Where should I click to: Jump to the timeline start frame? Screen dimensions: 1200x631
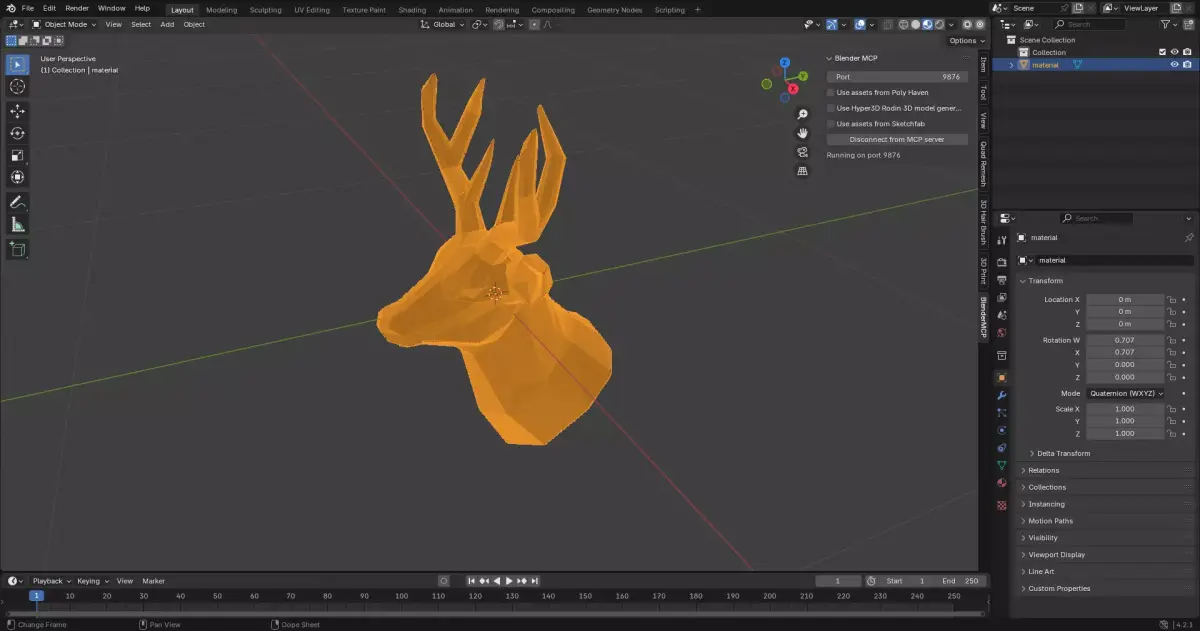tap(472, 581)
